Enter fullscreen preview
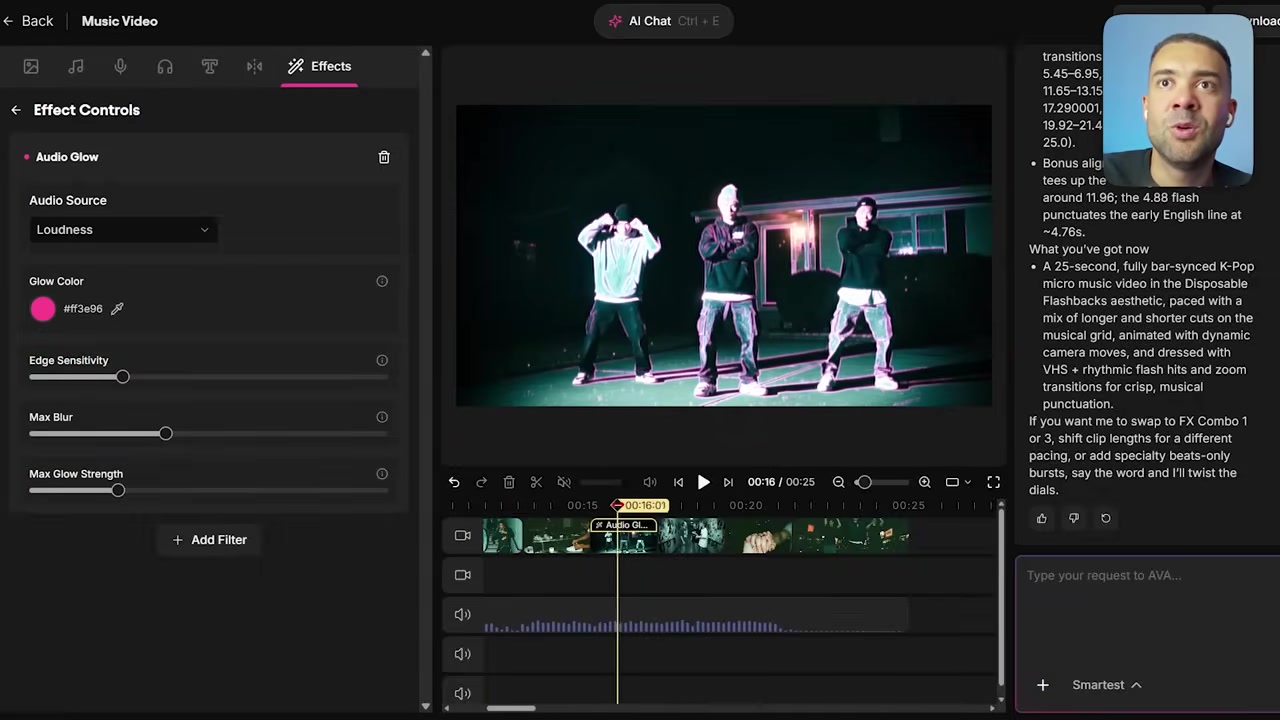The height and width of the screenshot is (720, 1280). [x=994, y=482]
